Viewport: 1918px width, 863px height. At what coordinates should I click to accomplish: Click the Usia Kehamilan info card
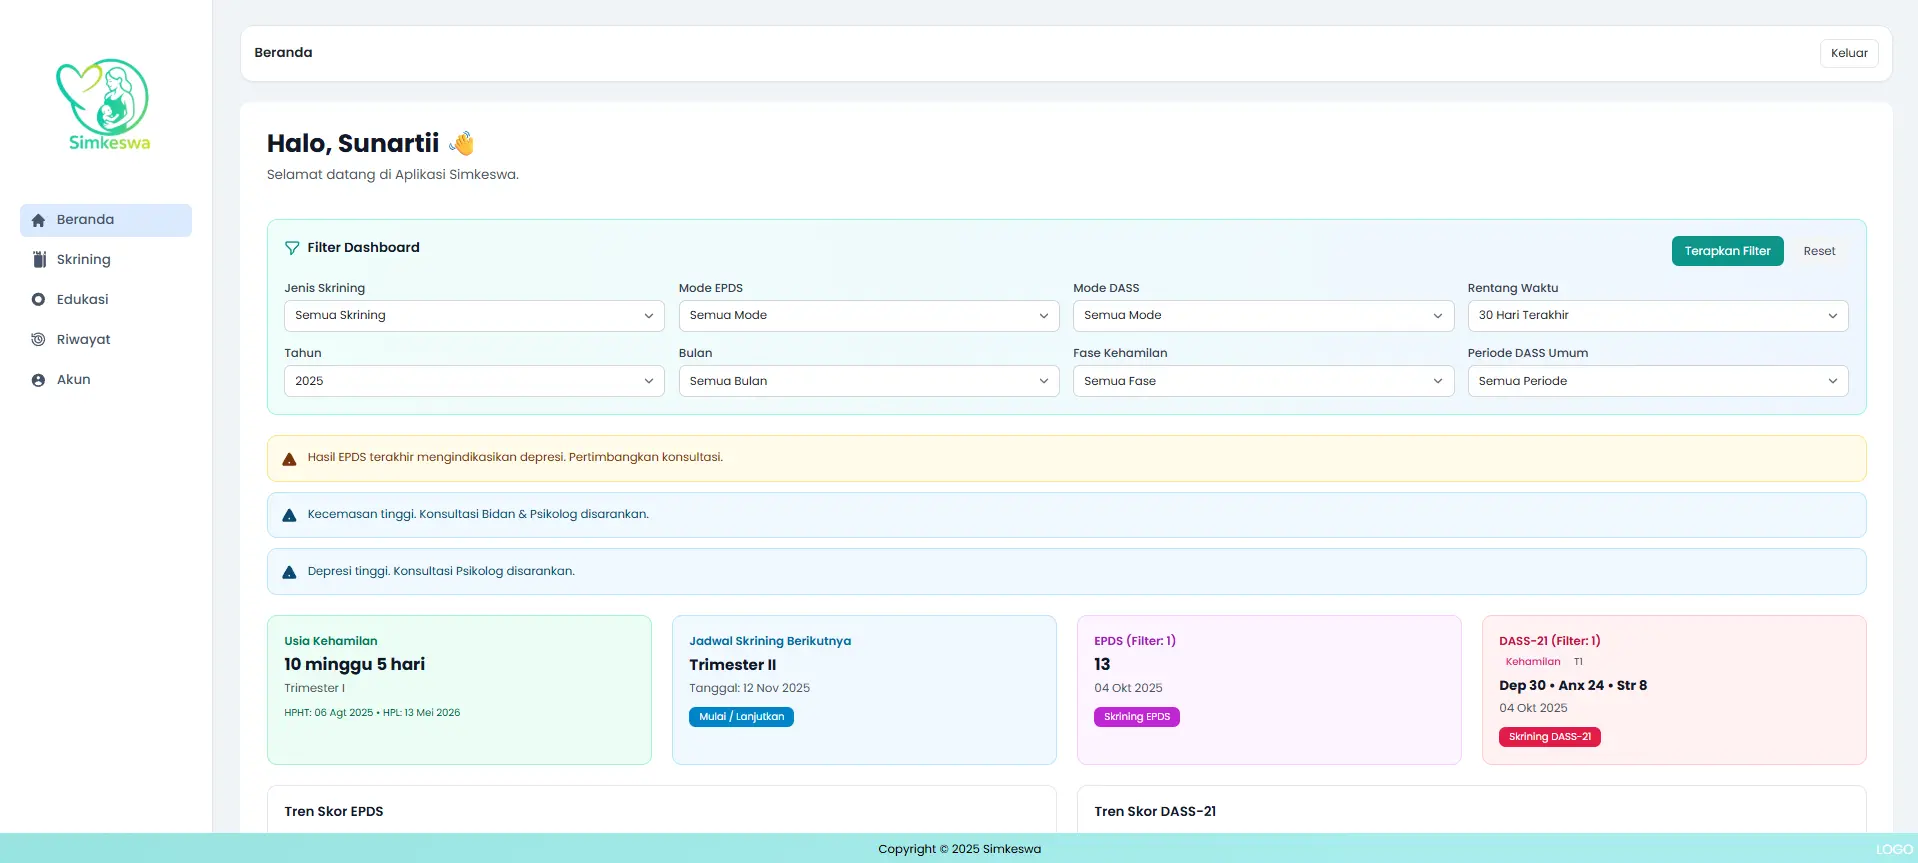[459, 690]
